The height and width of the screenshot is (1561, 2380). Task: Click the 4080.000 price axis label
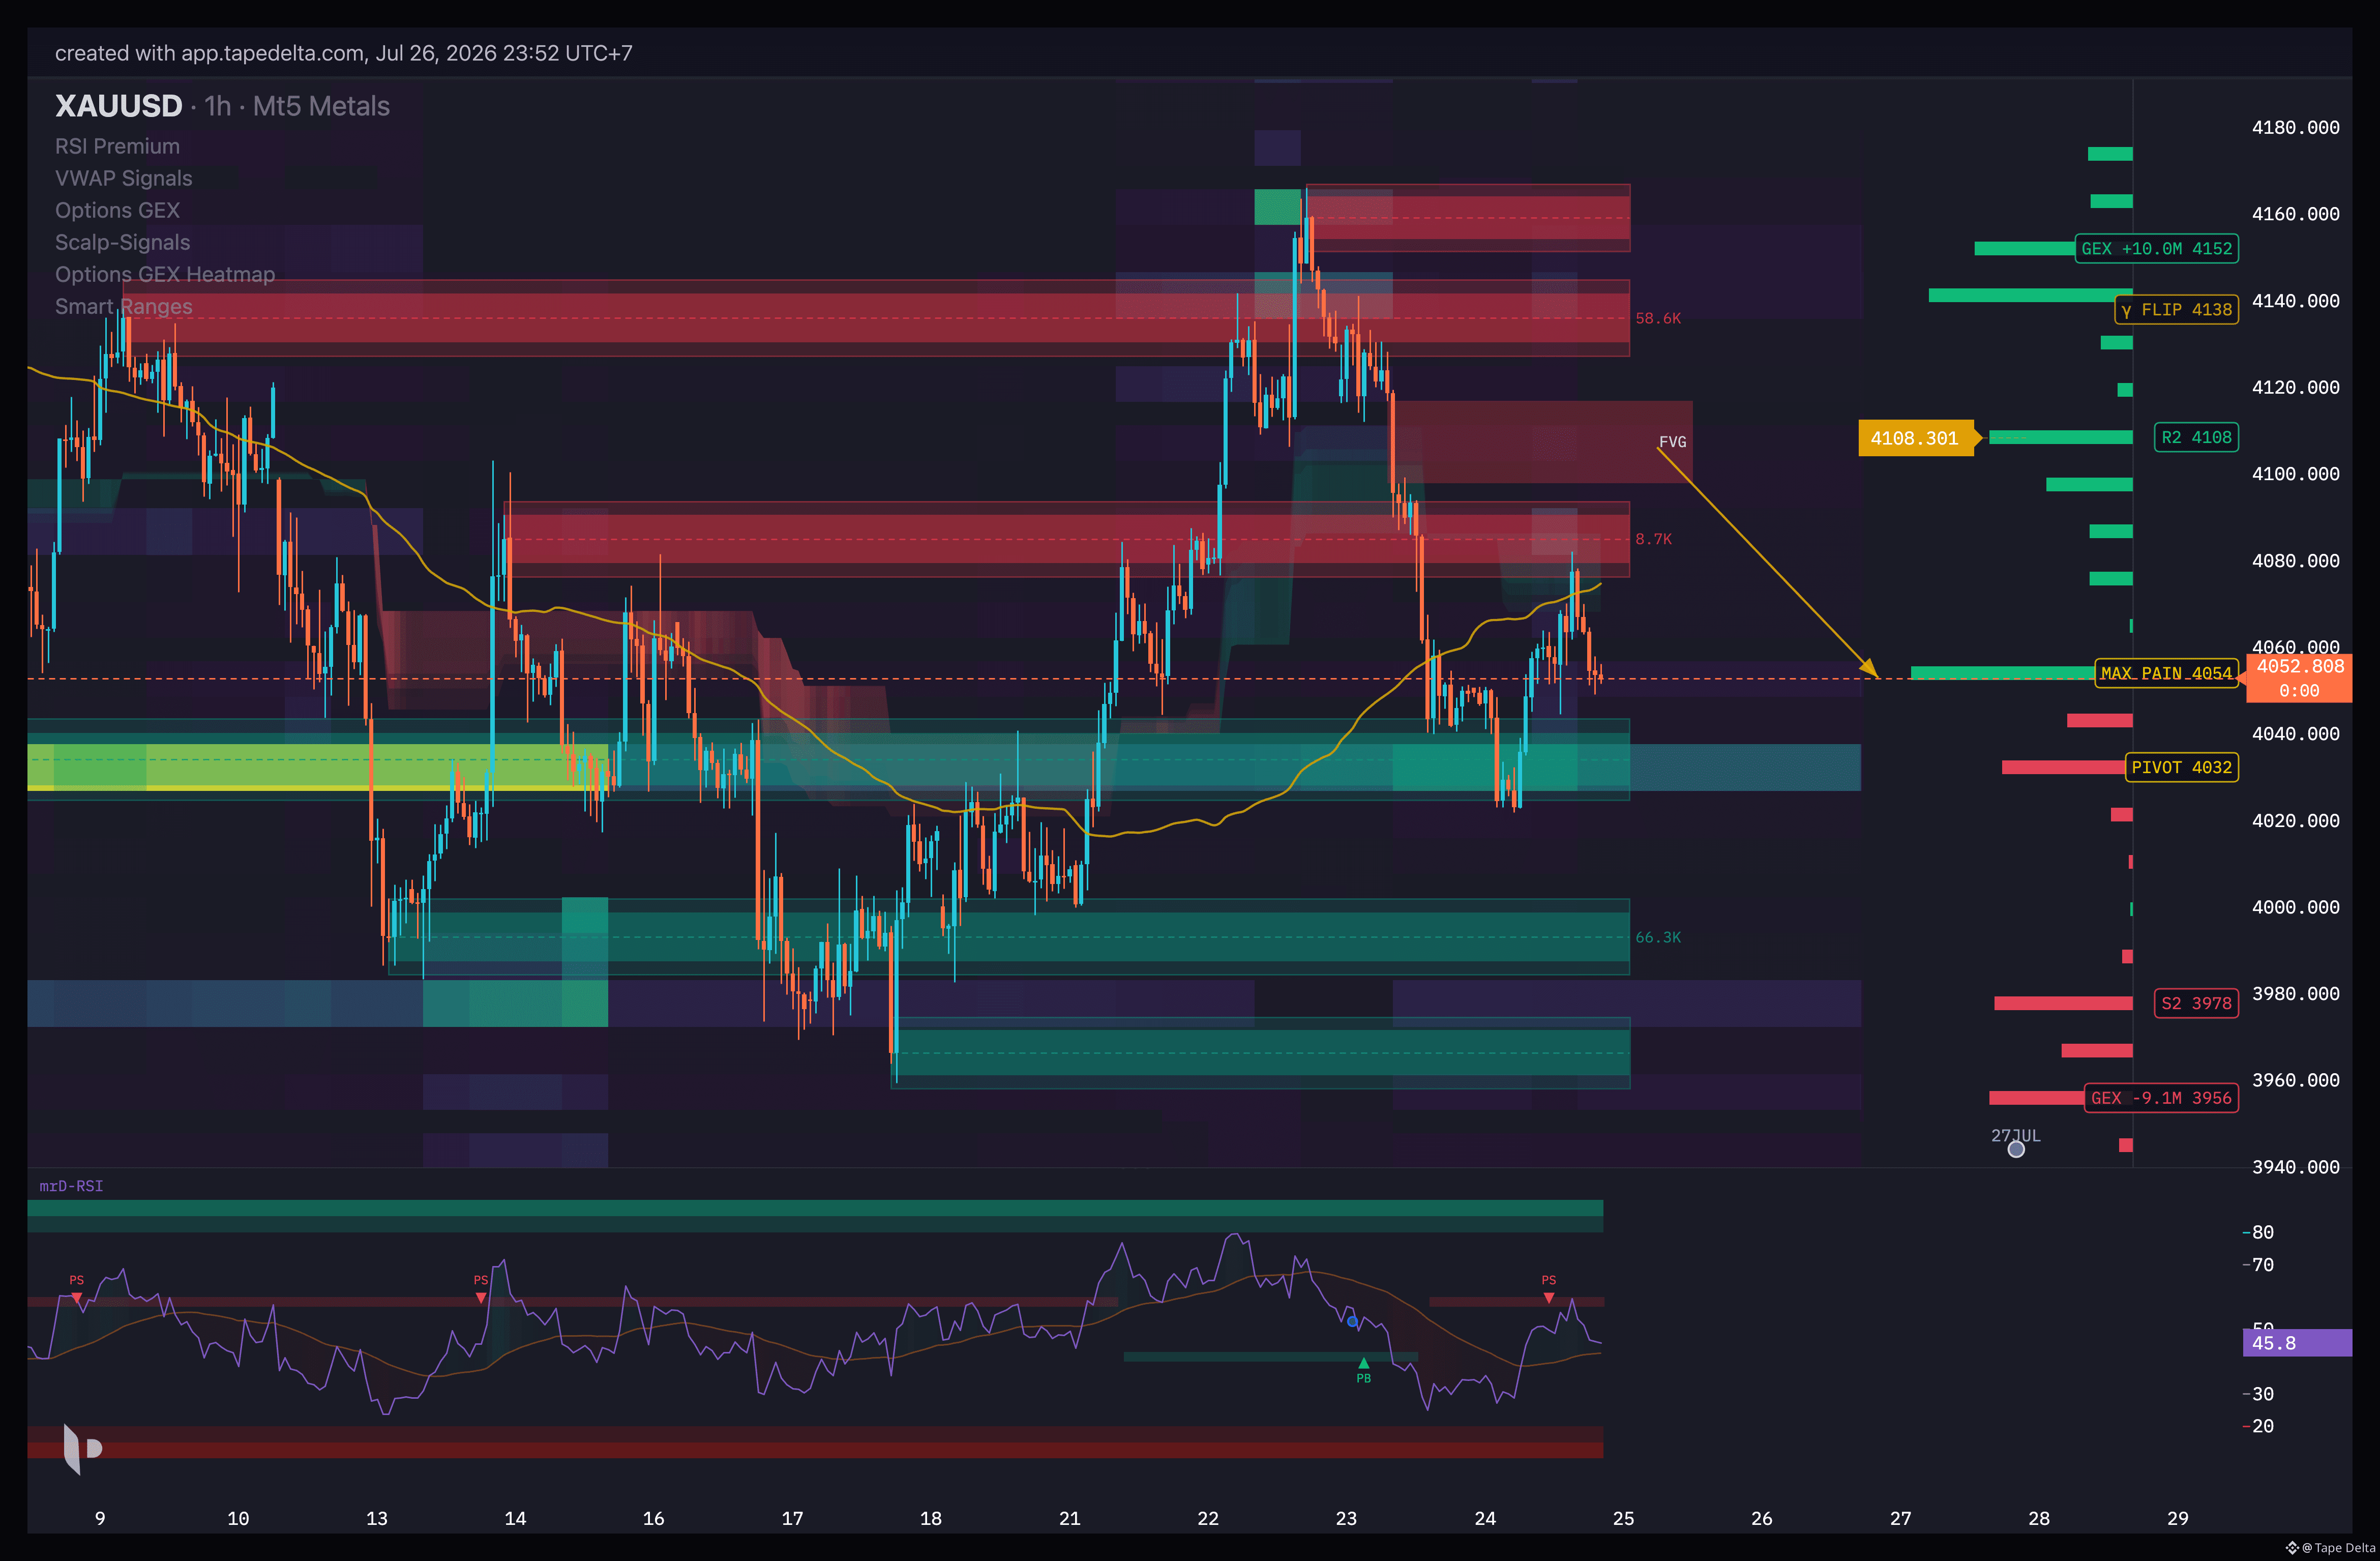(x=2296, y=561)
